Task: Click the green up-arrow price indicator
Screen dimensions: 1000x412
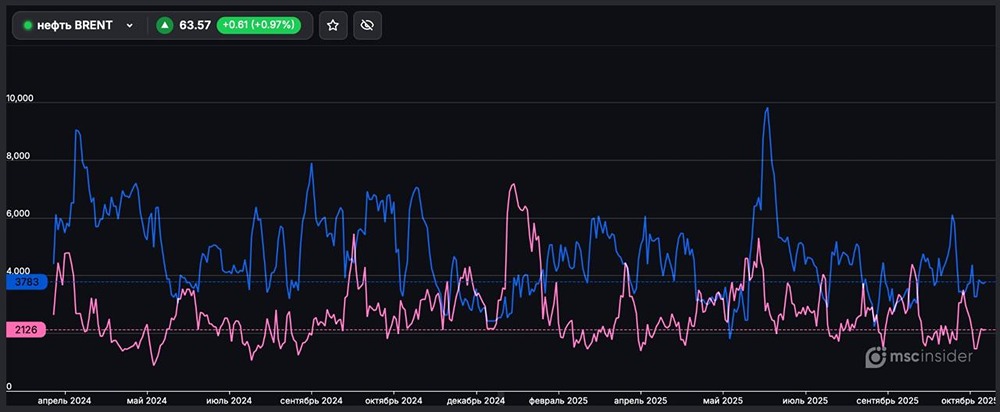Action: coord(165,25)
